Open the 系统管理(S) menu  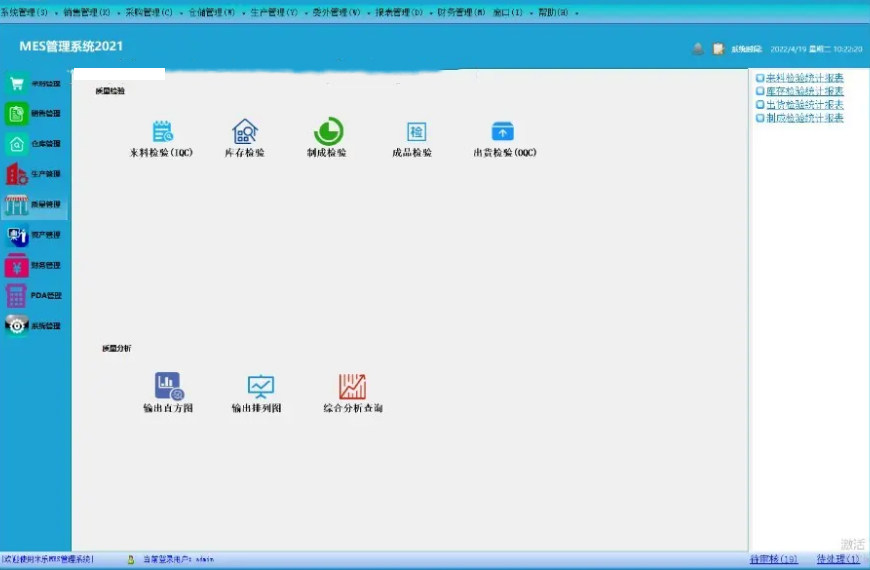pos(24,12)
